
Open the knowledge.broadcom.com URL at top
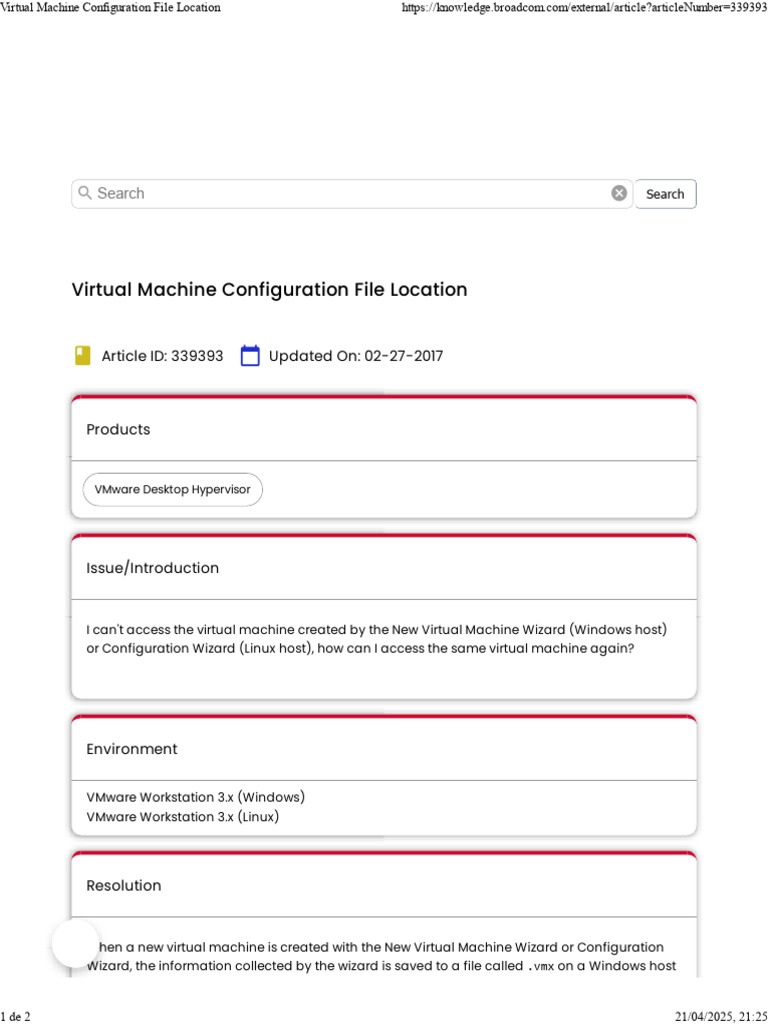pos(584,8)
